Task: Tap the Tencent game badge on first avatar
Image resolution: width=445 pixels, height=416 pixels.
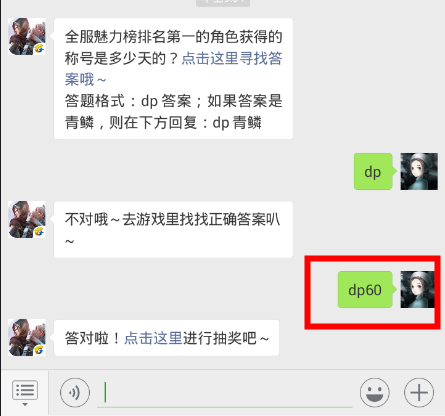Action: pos(39,49)
